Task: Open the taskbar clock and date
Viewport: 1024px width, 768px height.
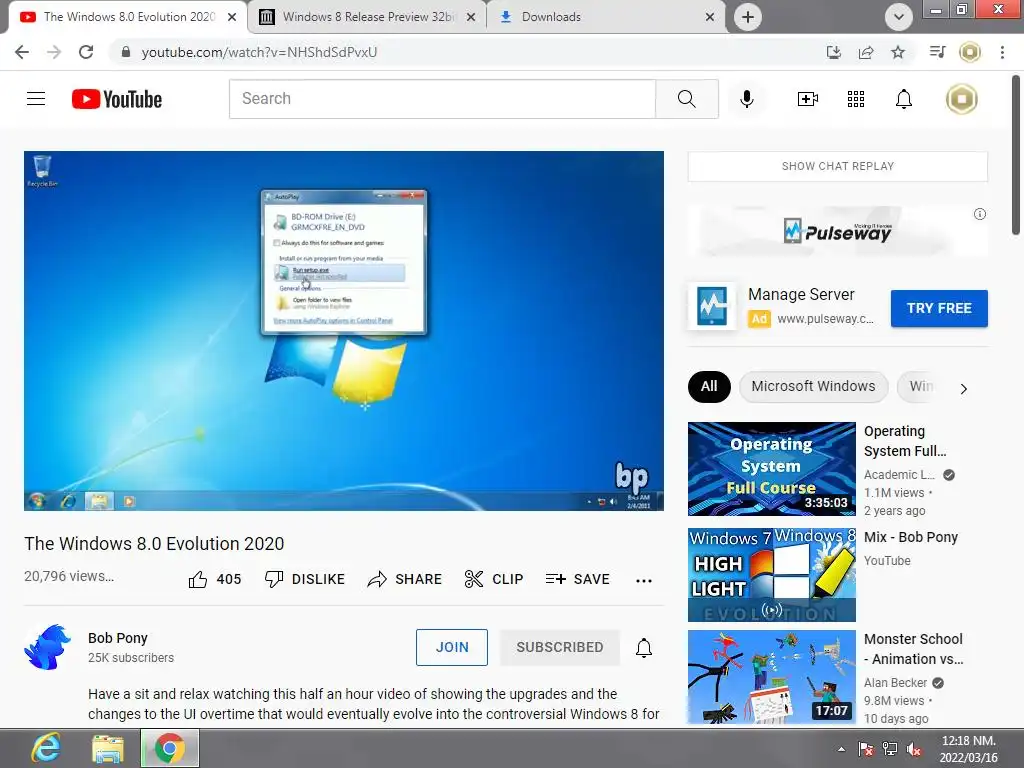Action: tap(968, 749)
